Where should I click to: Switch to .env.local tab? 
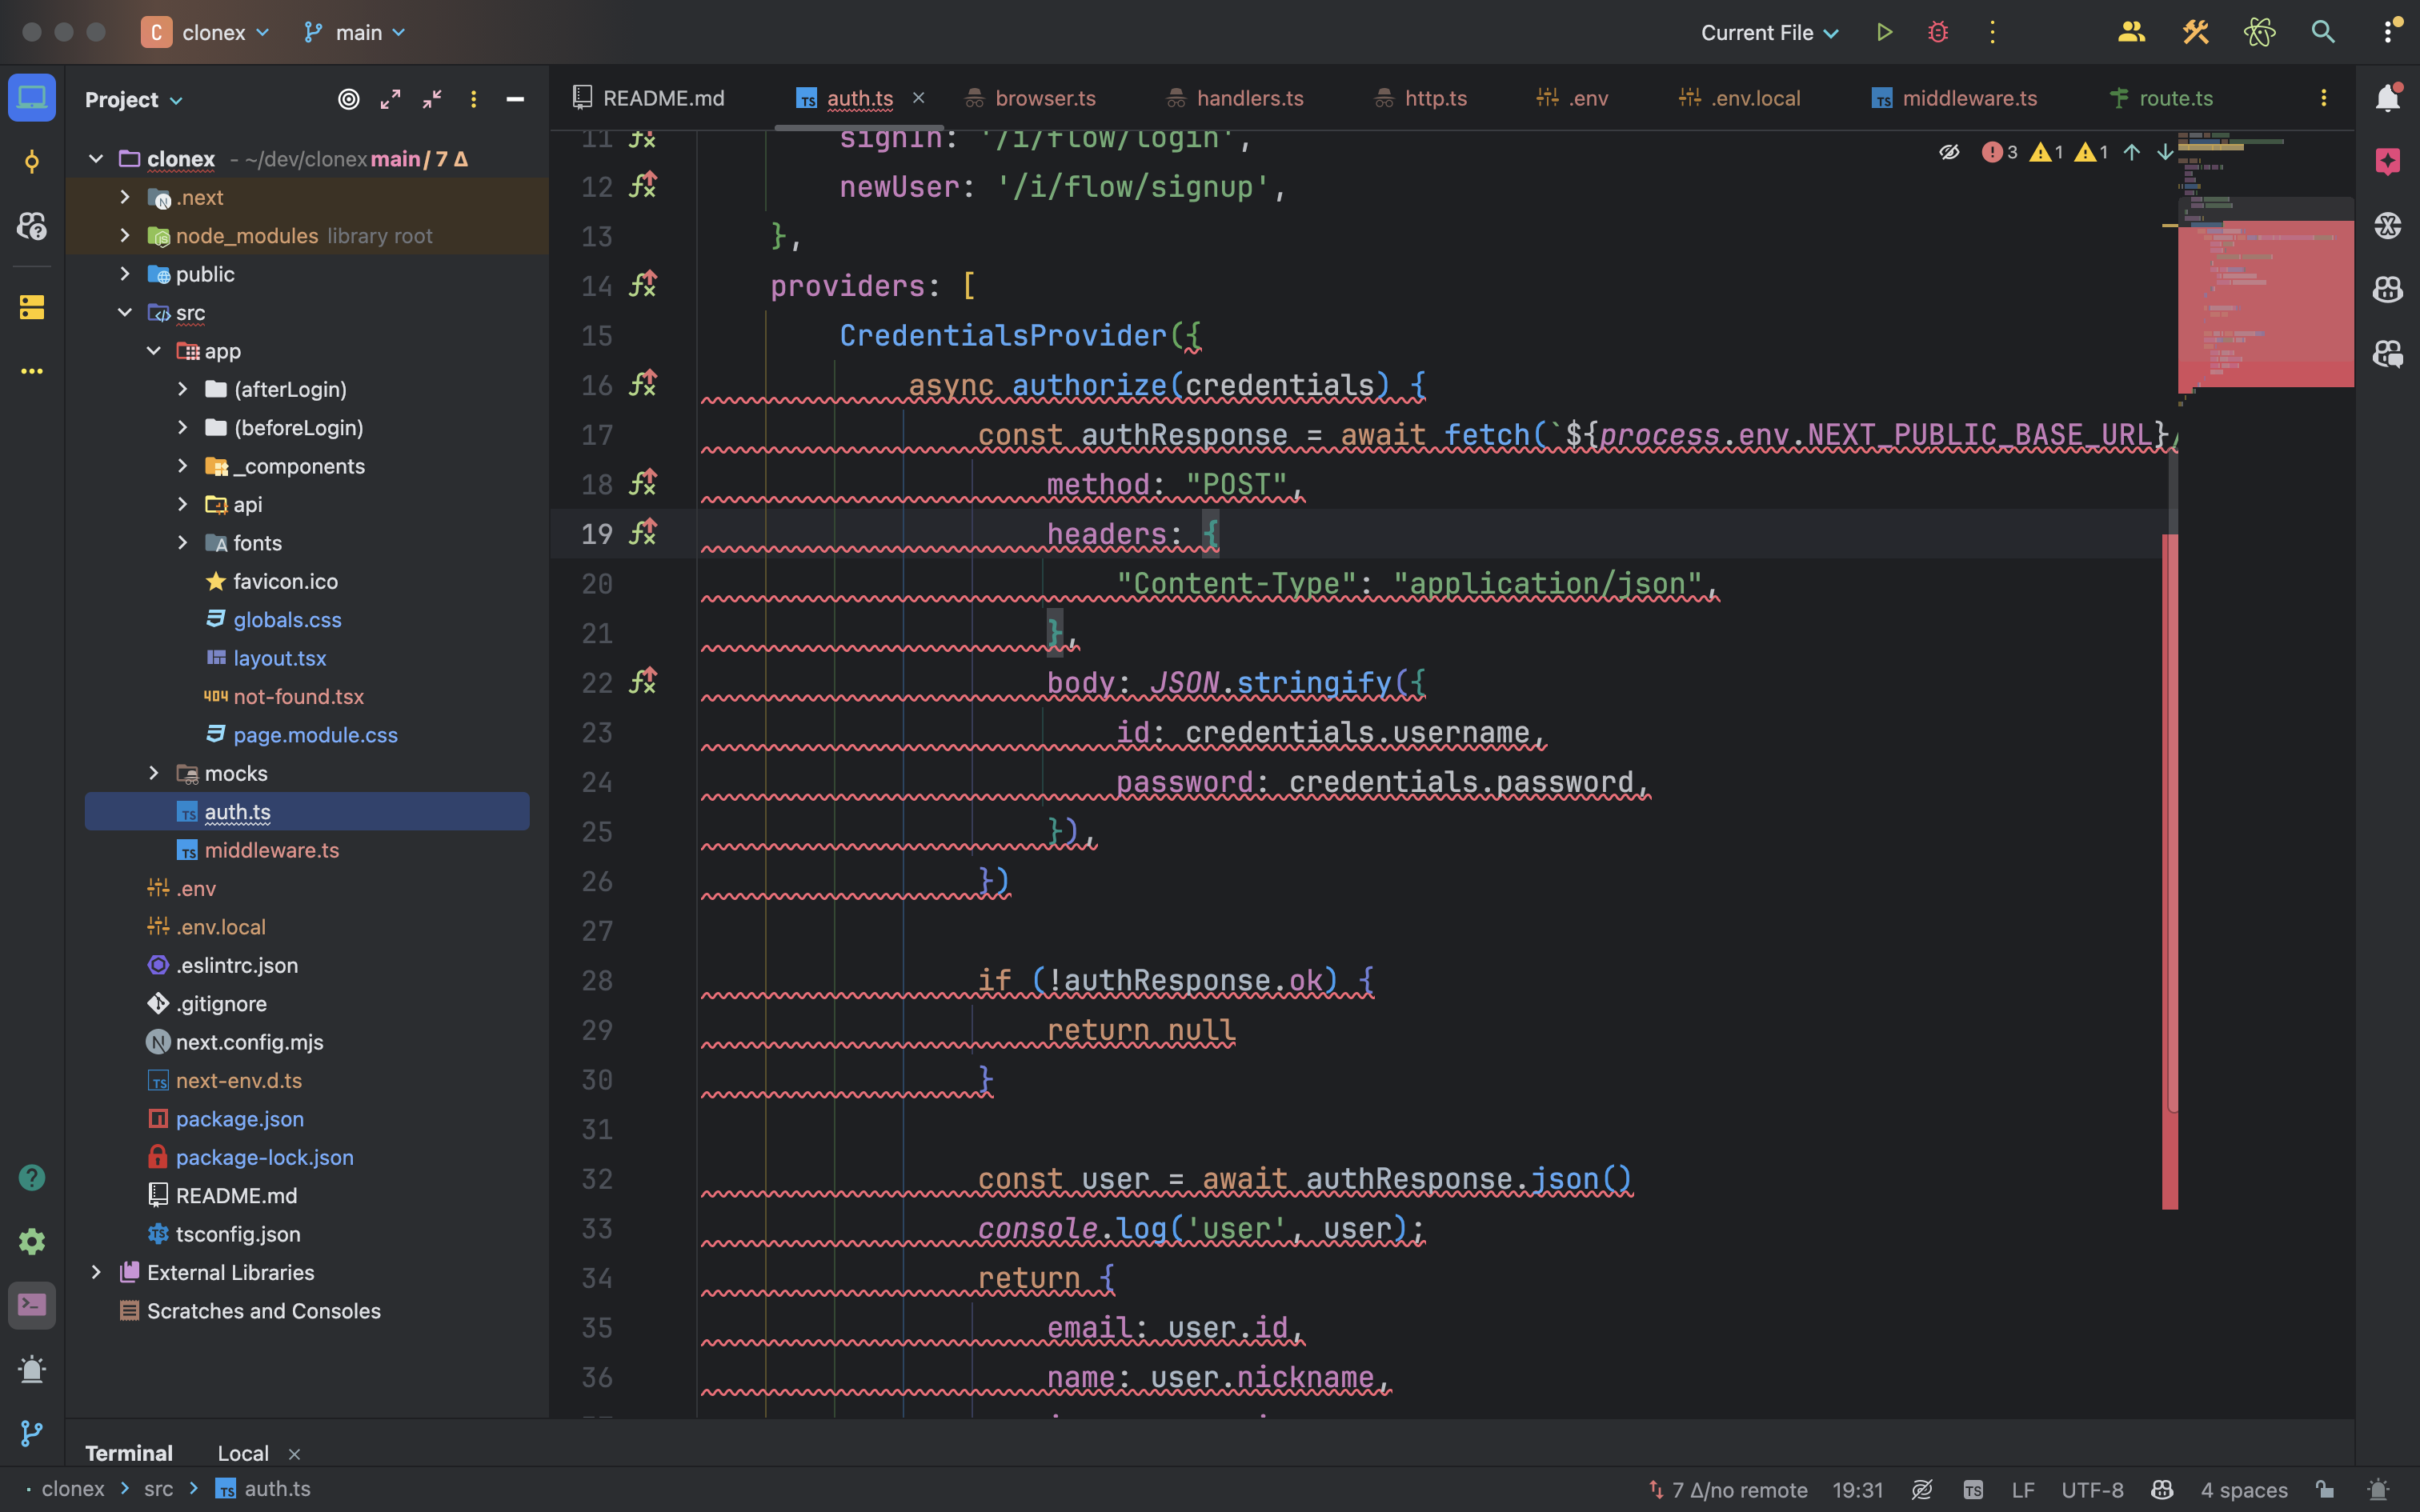click(x=1739, y=98)
